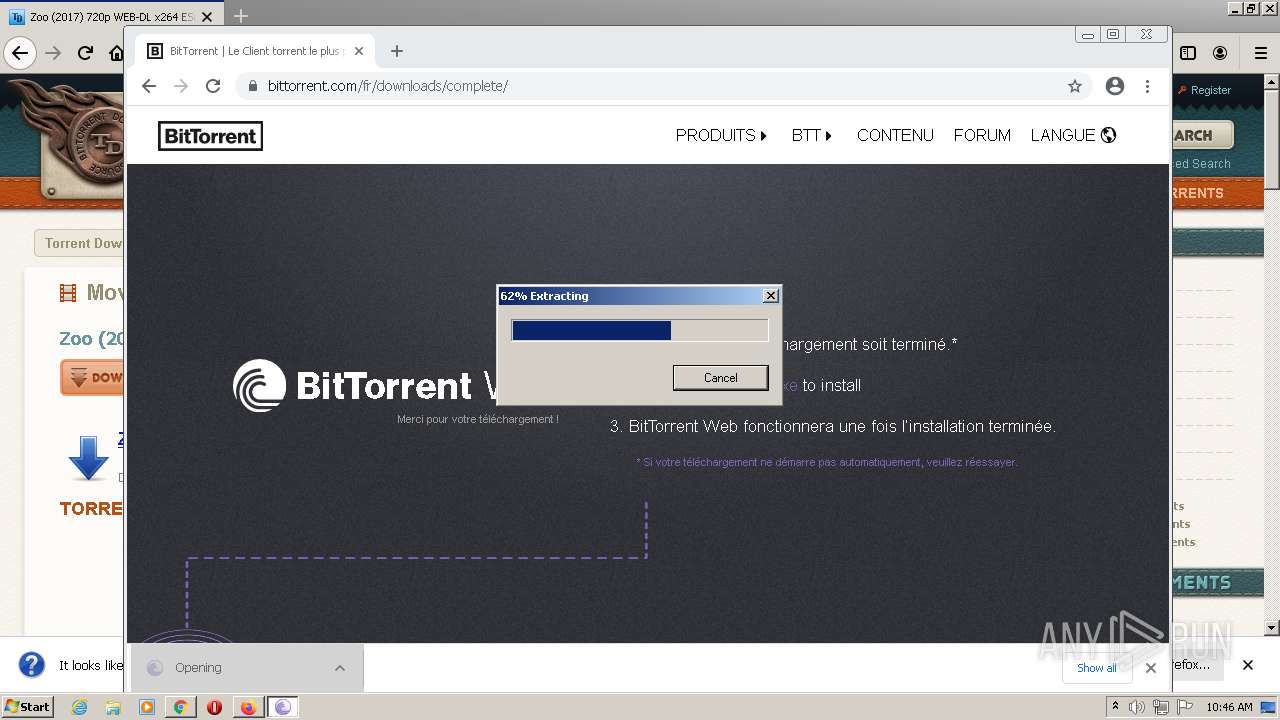
Task: Click the Chrome address bar URL
Action: pos(388,86)
